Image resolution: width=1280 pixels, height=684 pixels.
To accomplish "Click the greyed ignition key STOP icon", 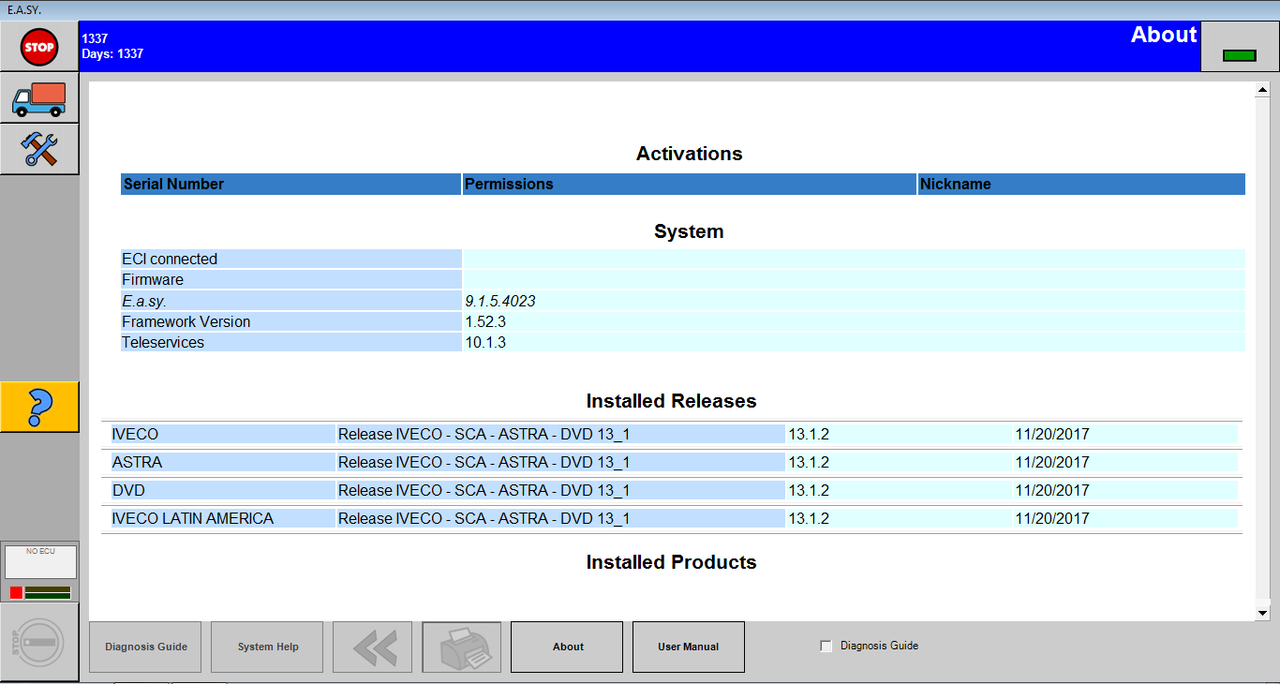I will tap(39, 640).
